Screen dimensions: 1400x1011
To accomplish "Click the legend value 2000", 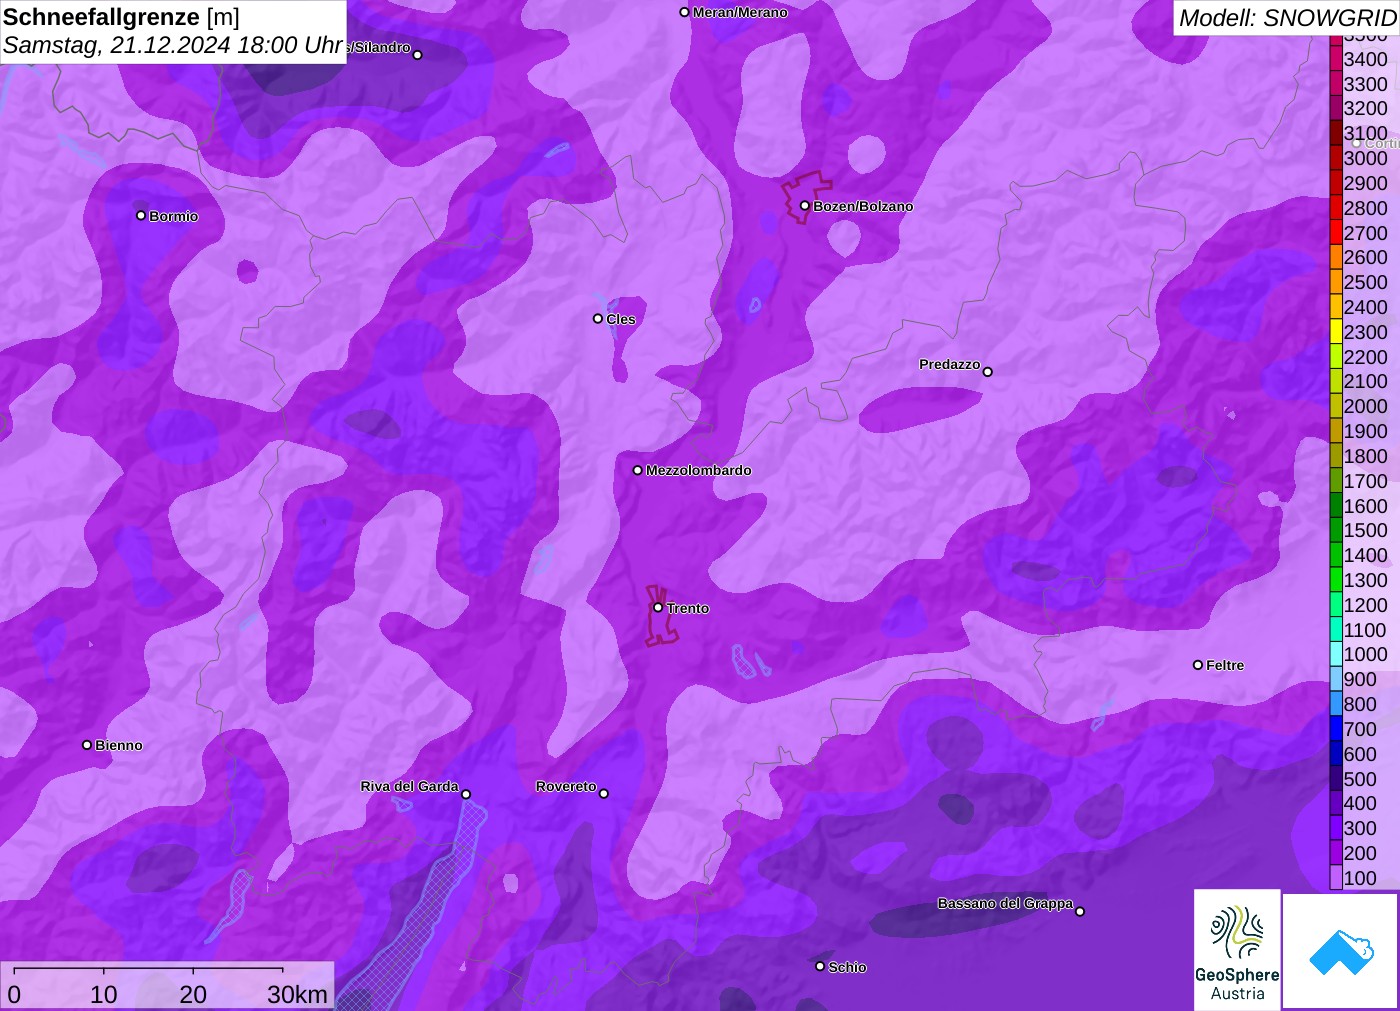I will pyautogui.click(x=1366, y=406).
